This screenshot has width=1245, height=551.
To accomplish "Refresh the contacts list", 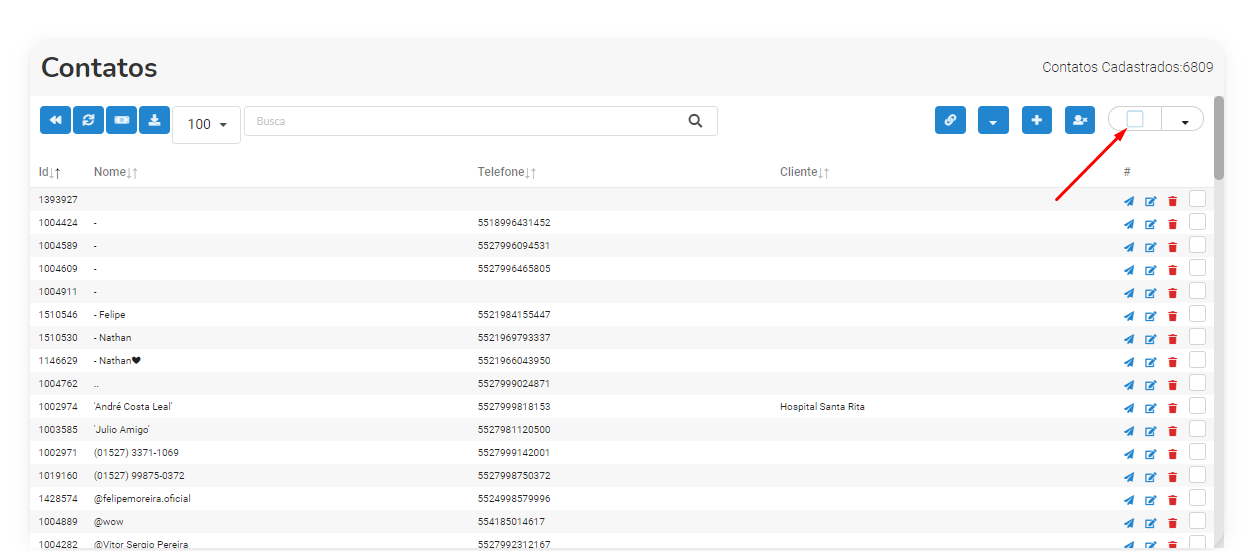I will click(88, 120).
